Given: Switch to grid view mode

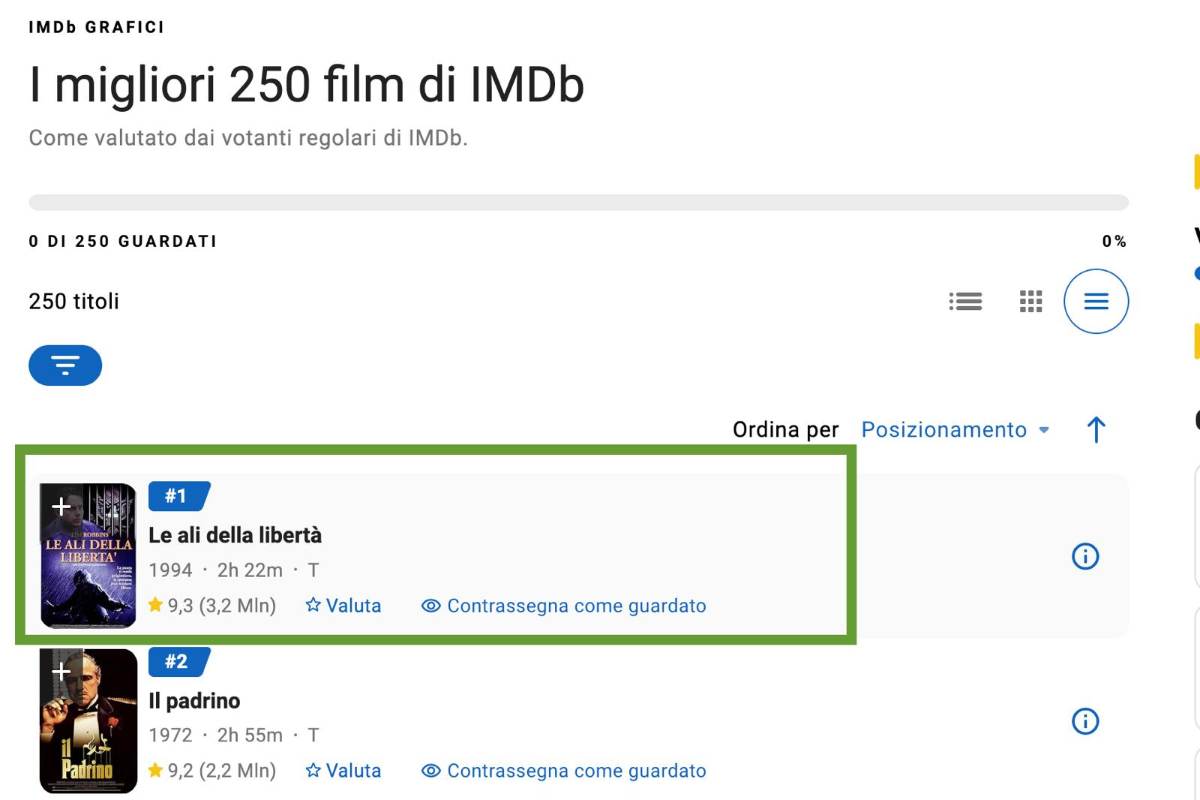Looking at the screenshot, I should (1029, 300).
